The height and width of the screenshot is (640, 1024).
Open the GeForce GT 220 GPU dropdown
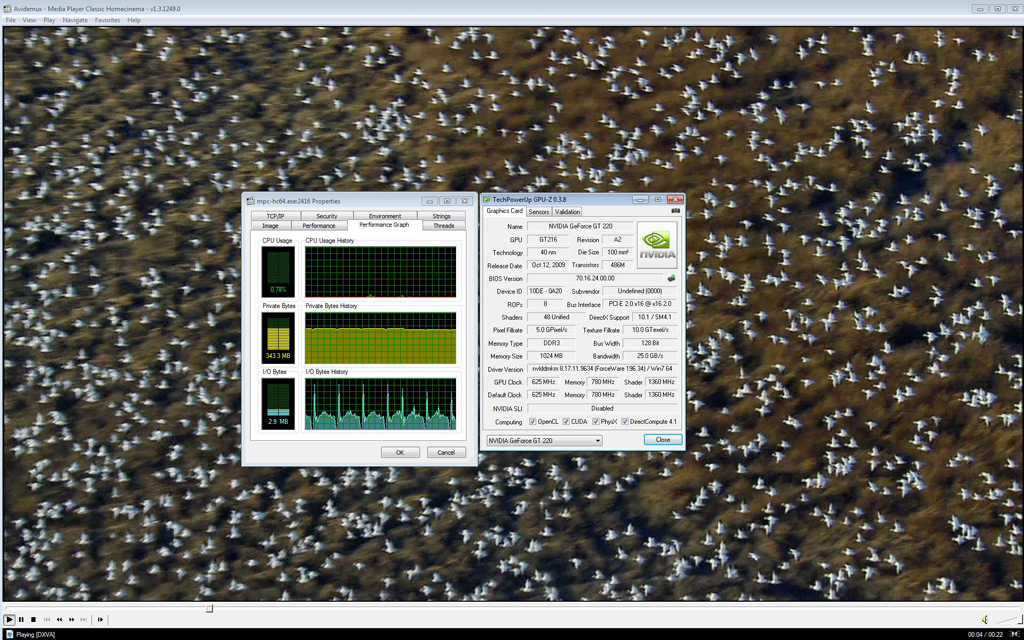(x=544, y=440)
